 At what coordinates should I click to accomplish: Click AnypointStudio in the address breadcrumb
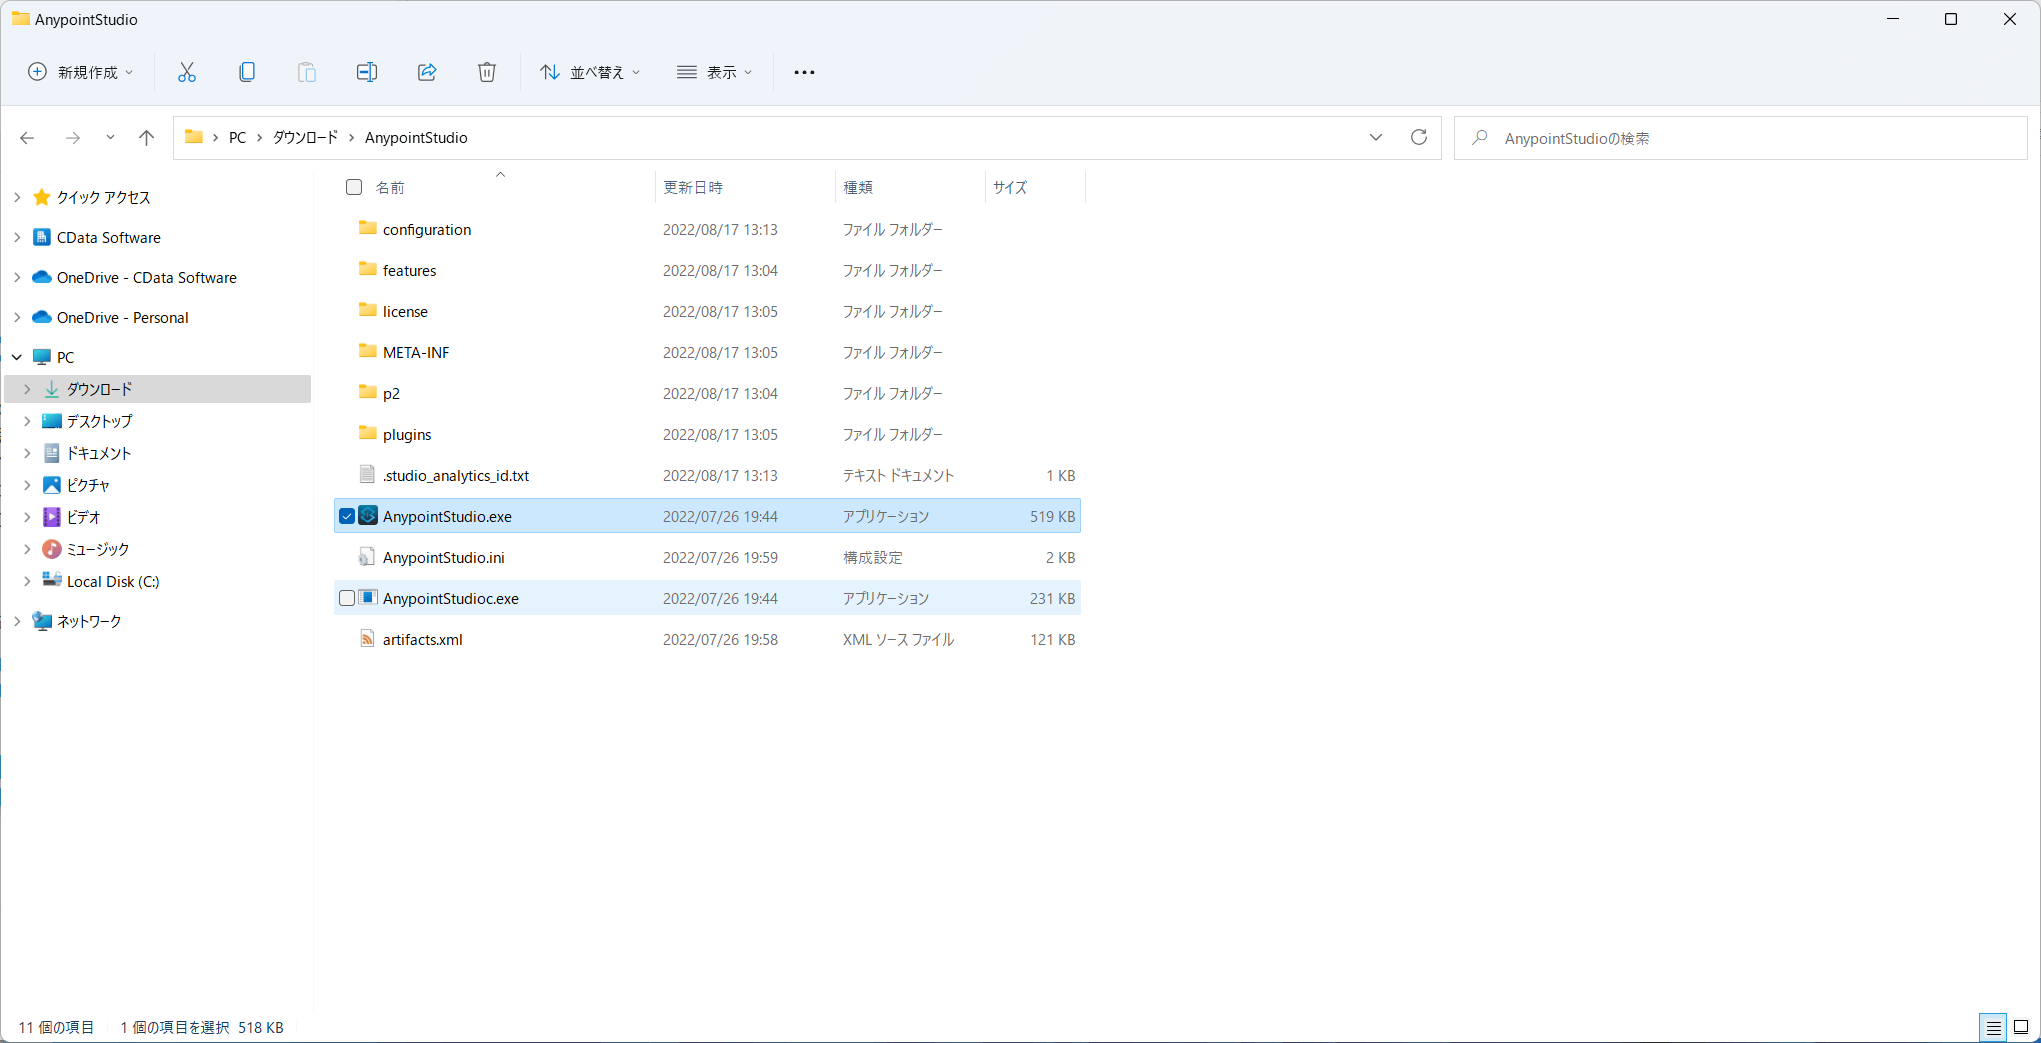(x=416, y=138)
